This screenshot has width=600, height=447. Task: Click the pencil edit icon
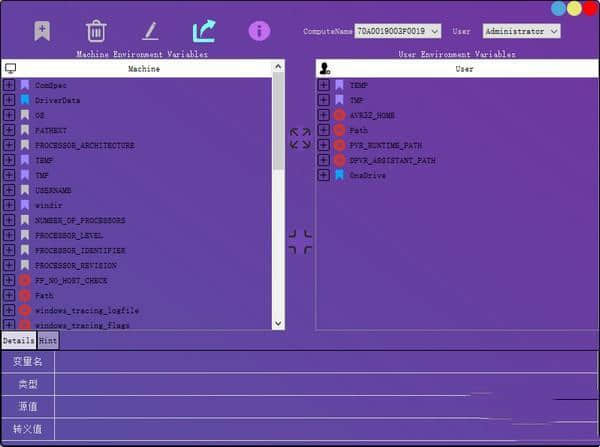coord(150,31)
